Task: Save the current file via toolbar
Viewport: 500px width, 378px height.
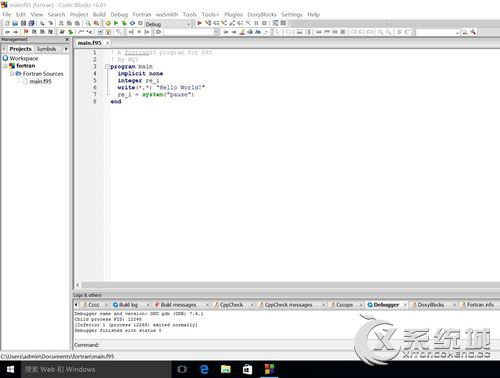Action: [23, 23]
